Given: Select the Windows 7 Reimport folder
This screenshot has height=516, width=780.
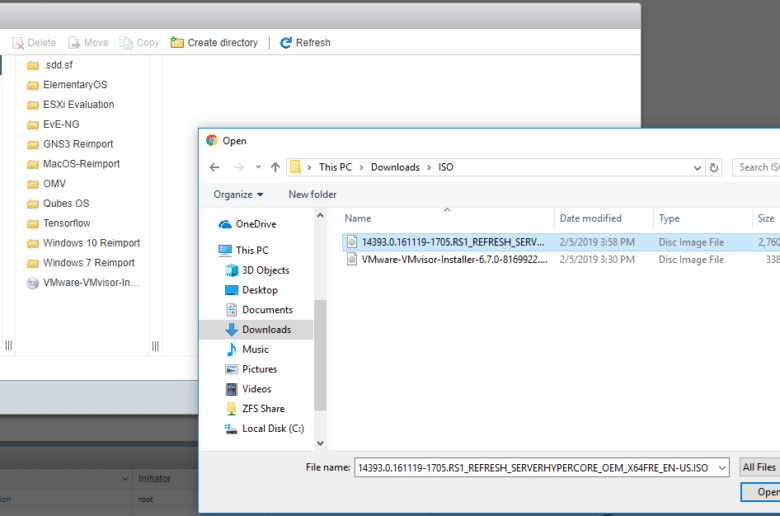Looking at the screenshot, I should 81,263.
